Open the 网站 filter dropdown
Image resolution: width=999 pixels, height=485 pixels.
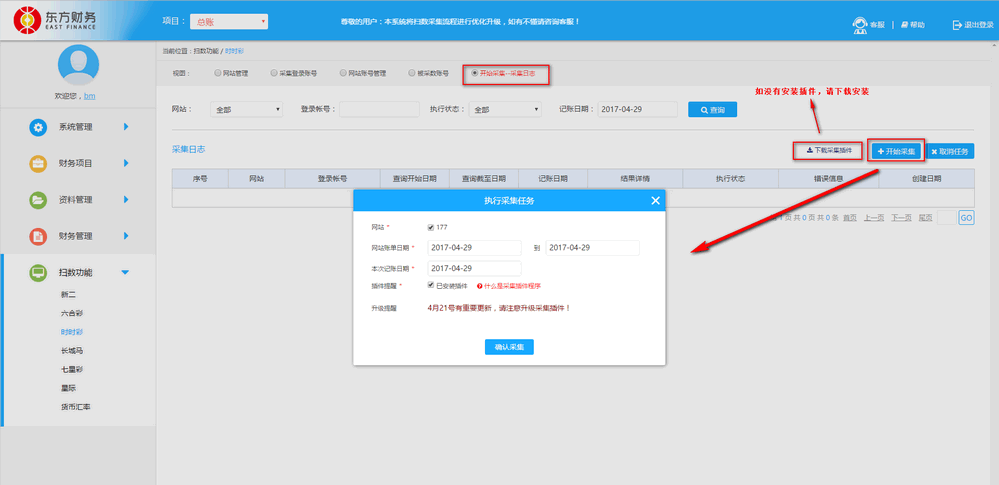246,110
